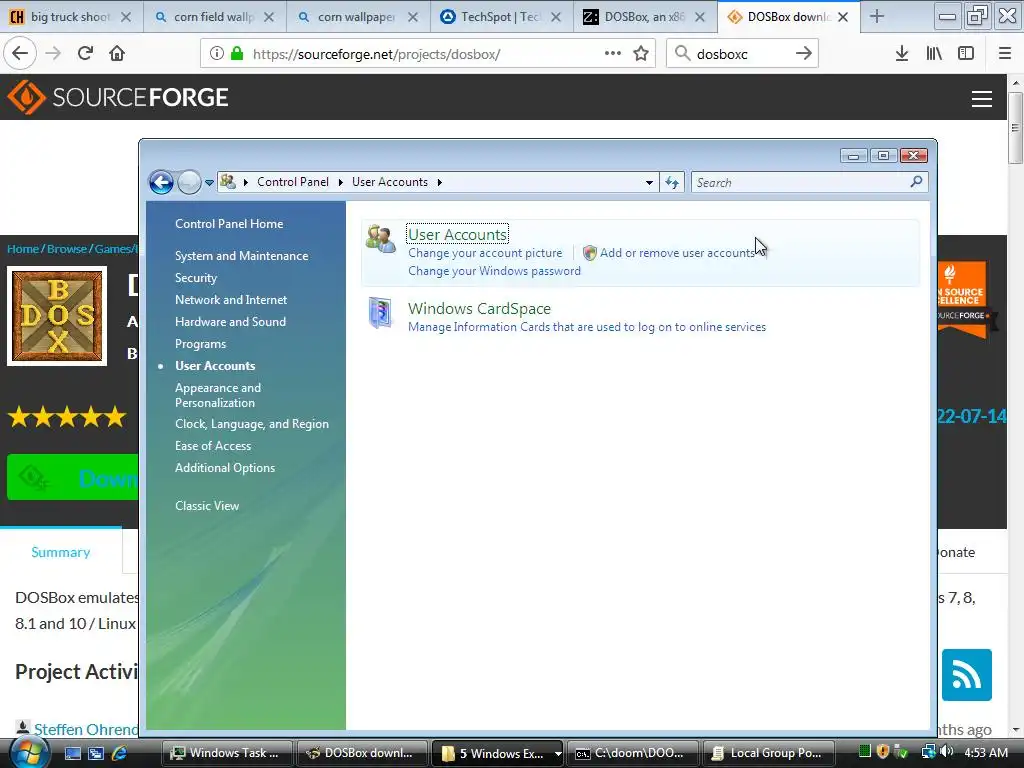This screenshot has width=1024, height=768.
Task: Expand the Control Panel breadcrumb arrow
Action: (246, 182)
